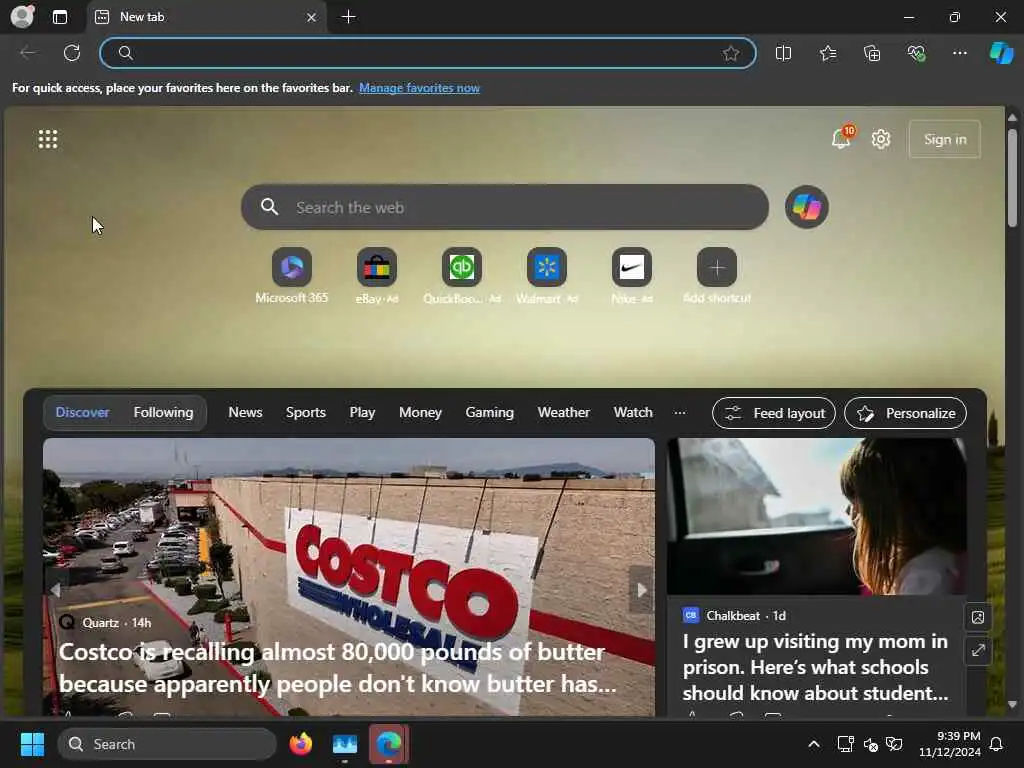
Task: Open the News category
Action: (x=246, y=413)
